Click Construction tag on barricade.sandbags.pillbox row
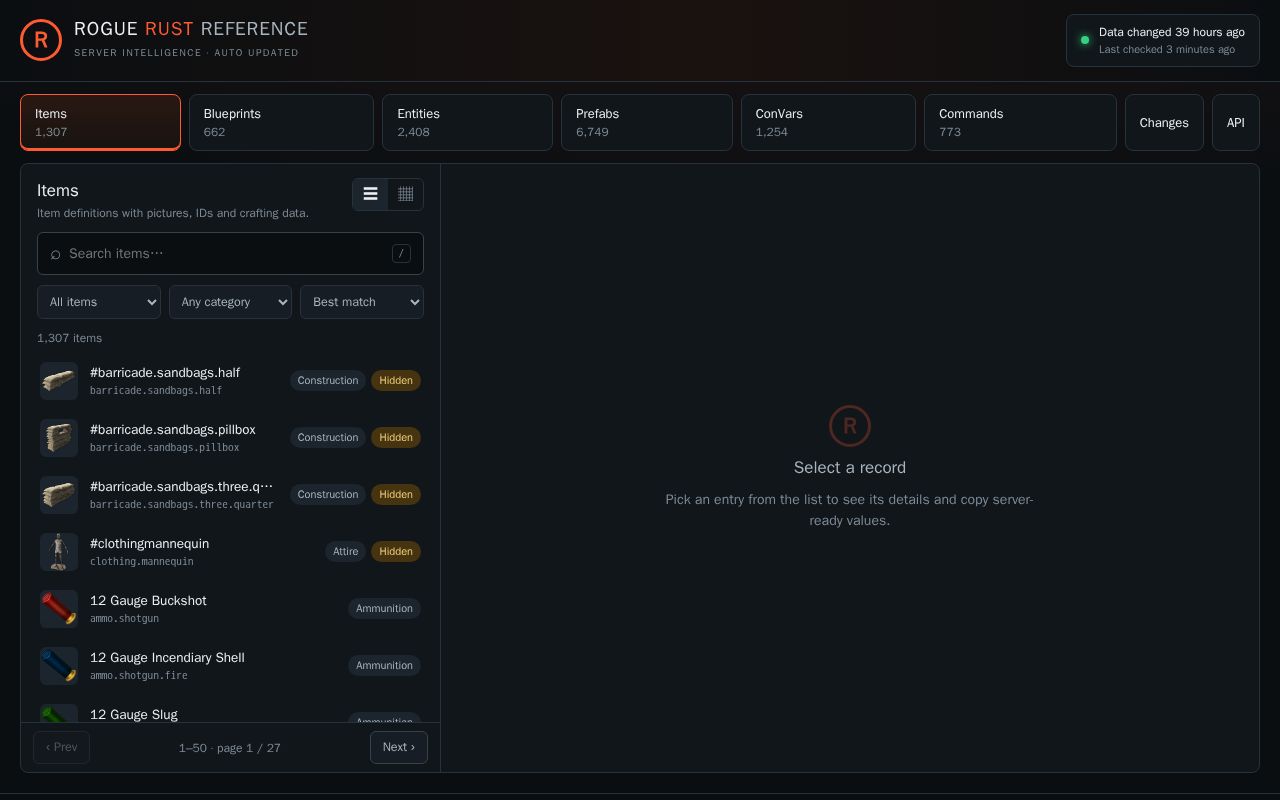This screenshot has width=1280, height=800. [x=328, y=437]
